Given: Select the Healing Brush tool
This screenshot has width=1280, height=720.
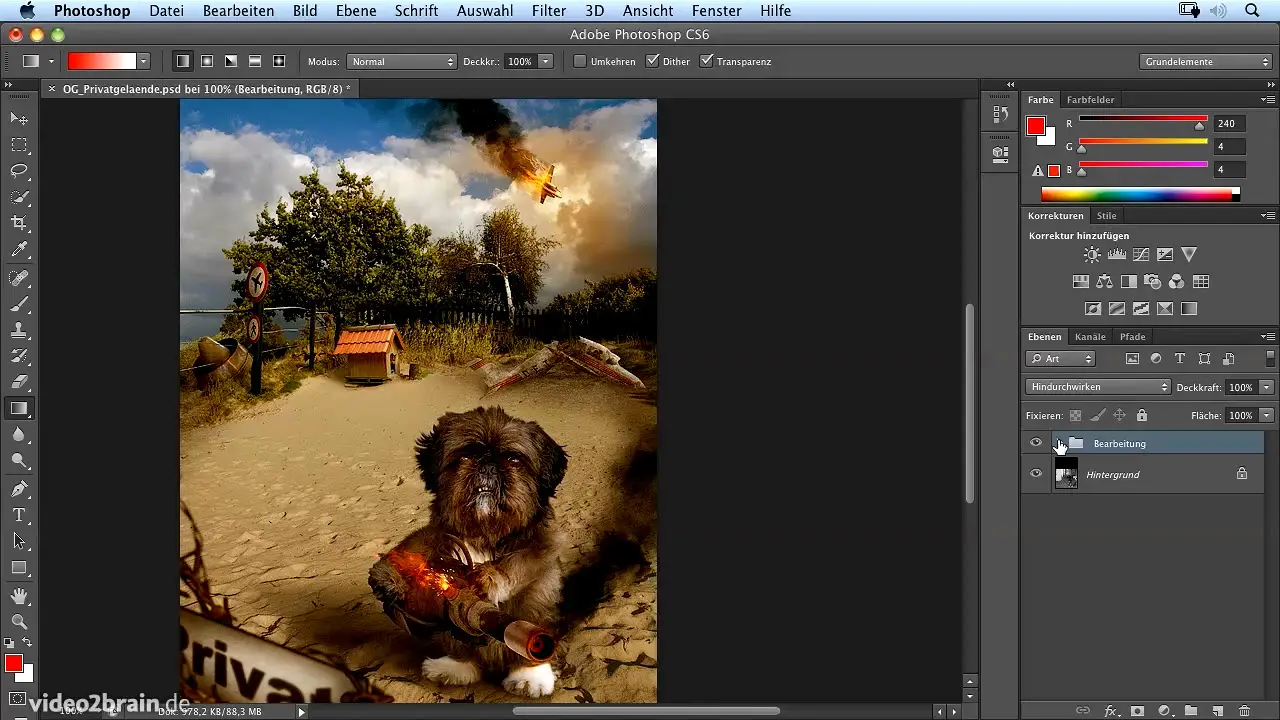Looking at the screenshot, I should pos(19,278).
